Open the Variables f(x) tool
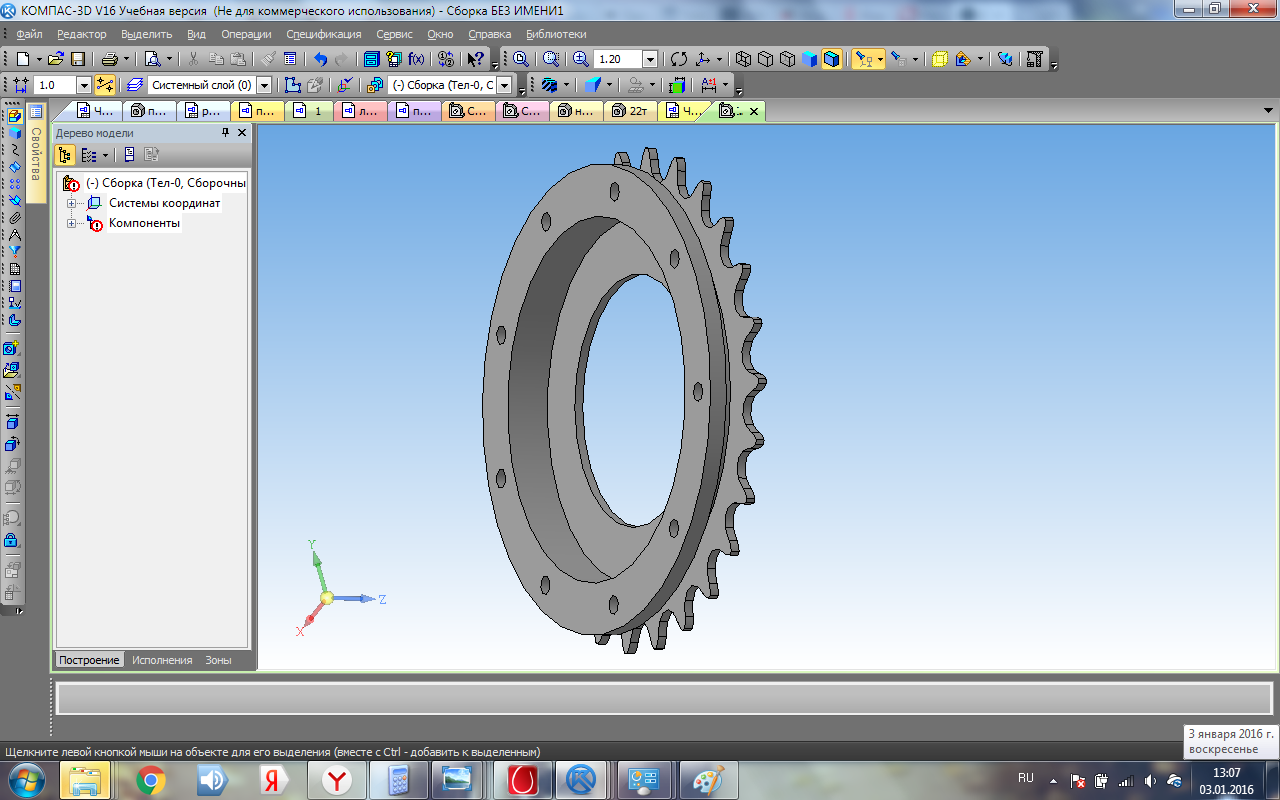Viewport: 1280px width, 800px height. coord(416,59)
